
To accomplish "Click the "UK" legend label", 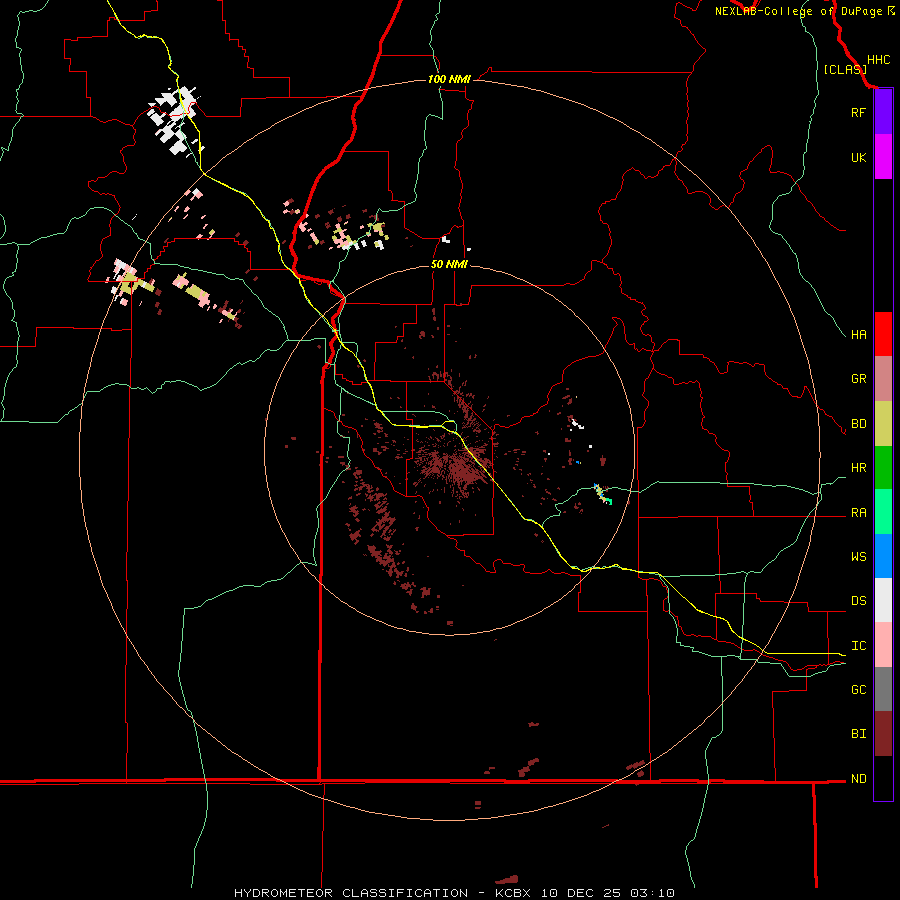I will click(858, 157).
